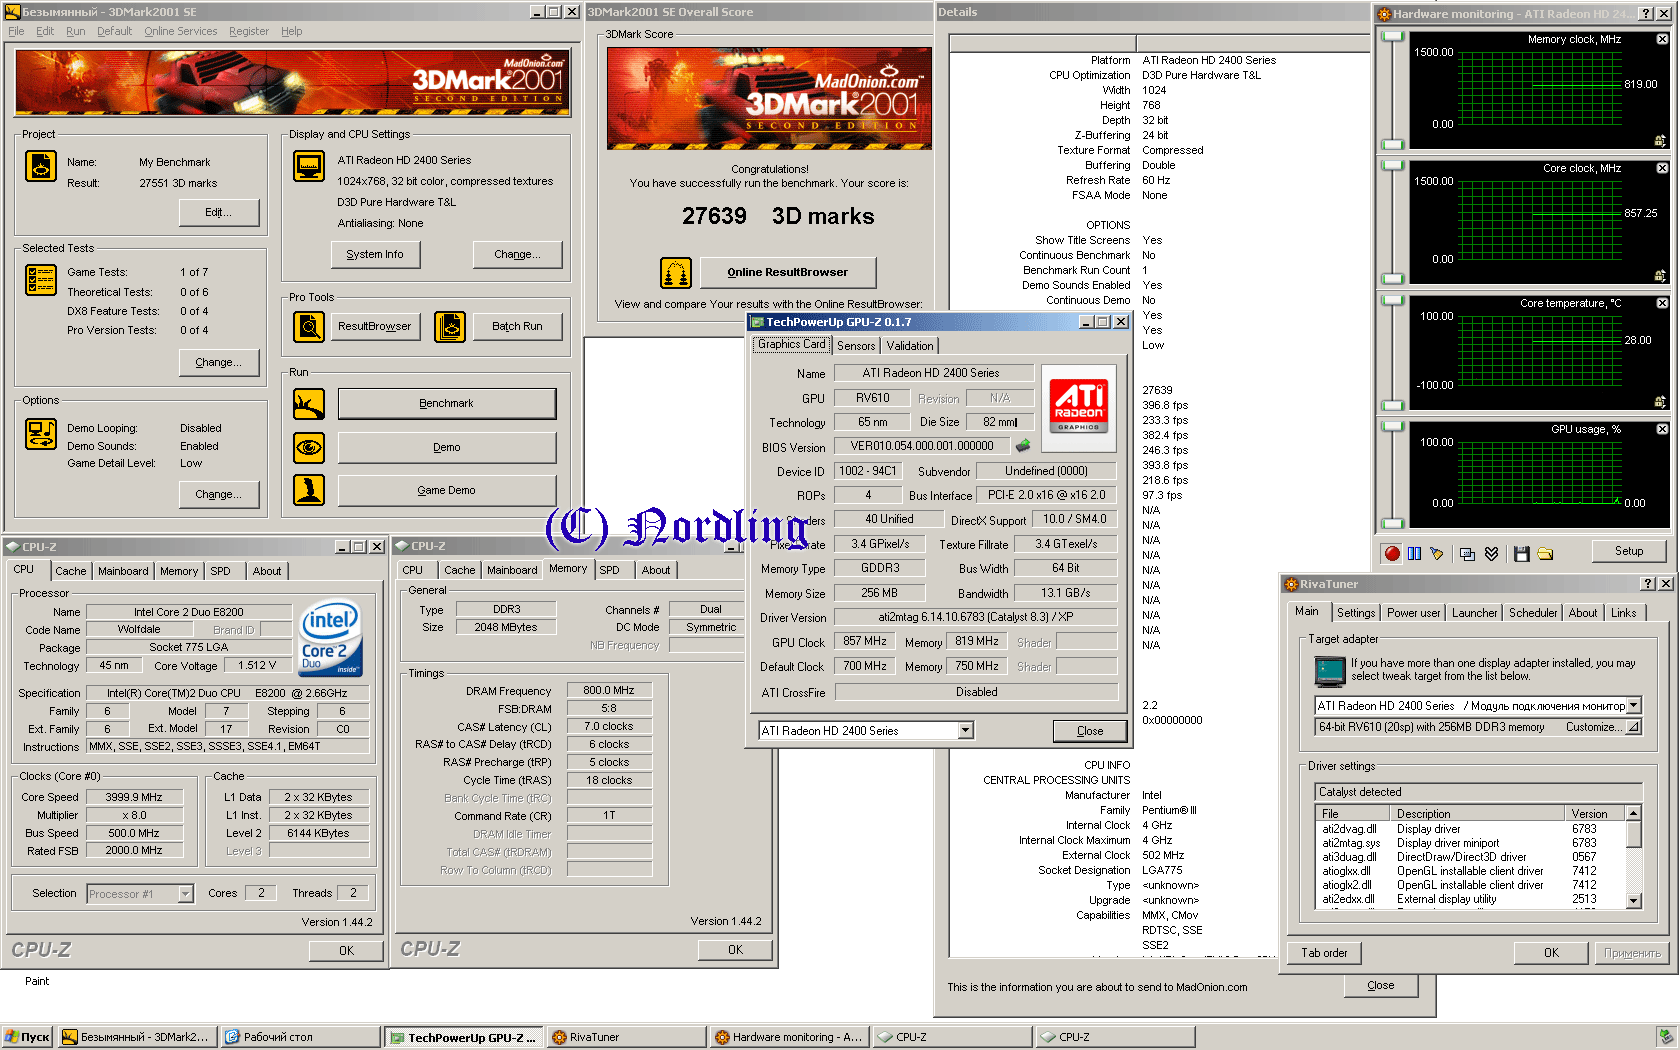
Task: Click Close button in GPU-Z window
Action: click(x=1090, y=731)
